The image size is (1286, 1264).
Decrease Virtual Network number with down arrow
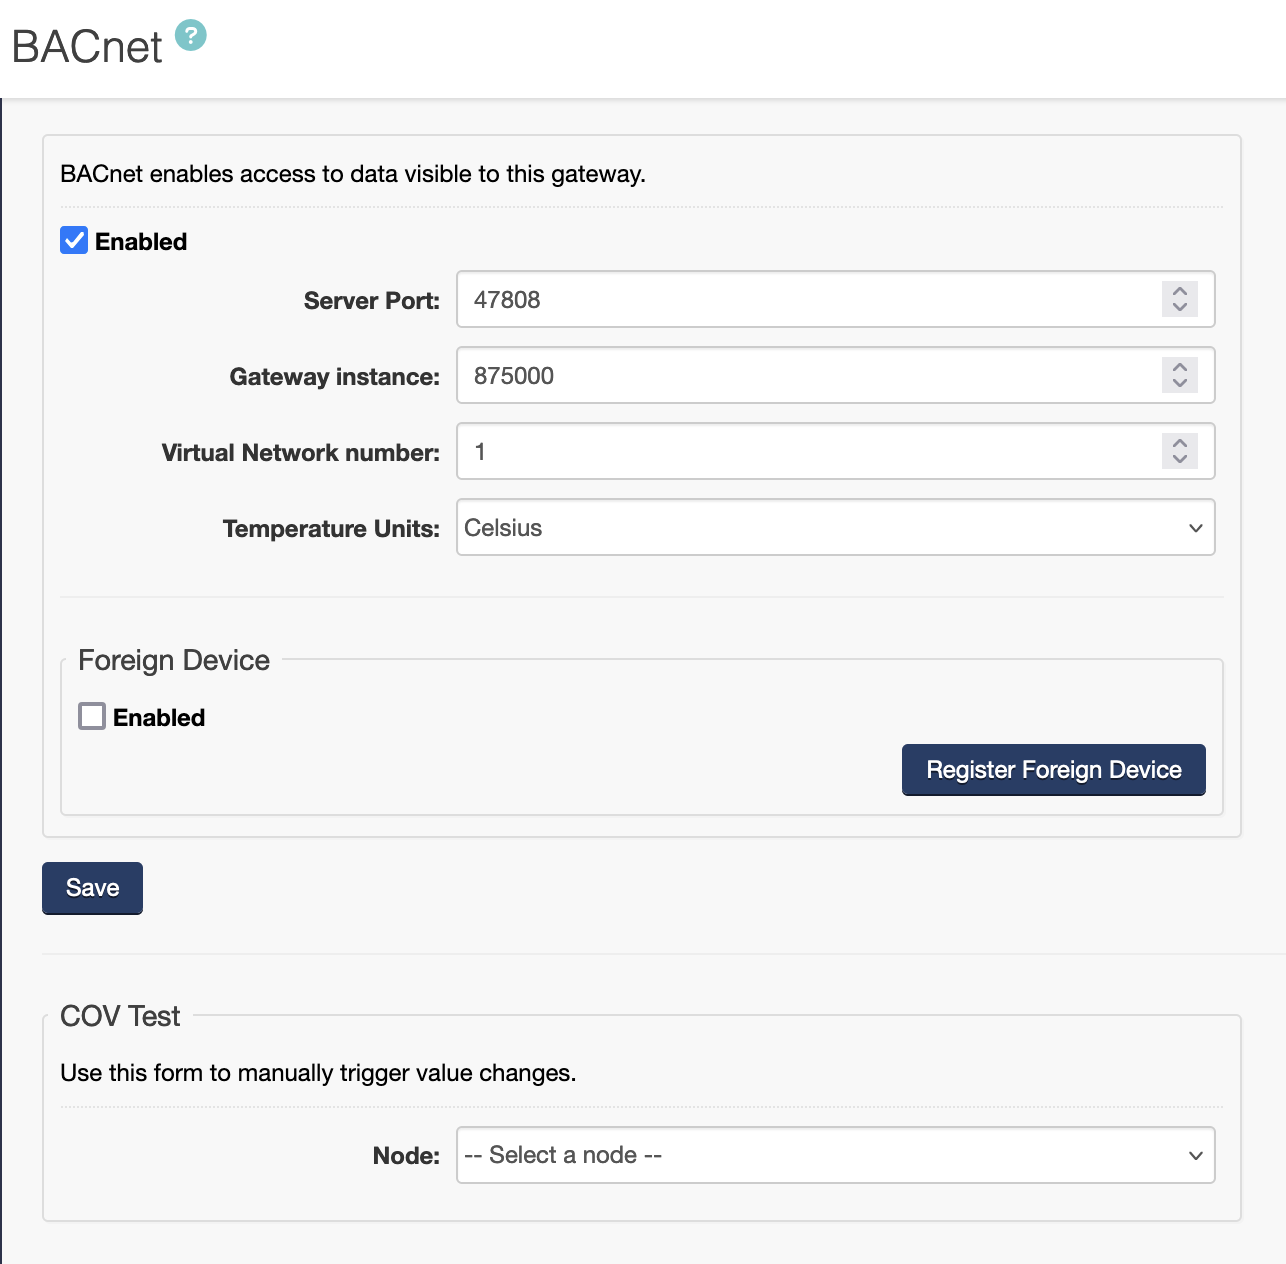(x=1180, y=459)
